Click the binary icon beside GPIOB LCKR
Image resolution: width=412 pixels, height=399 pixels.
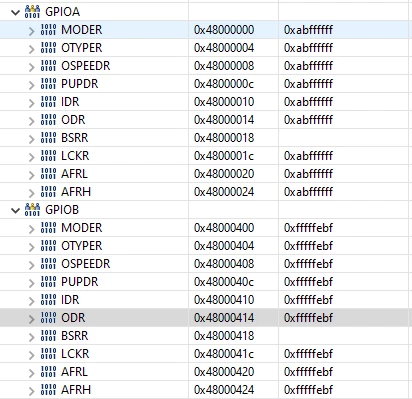tap(48, 354)
